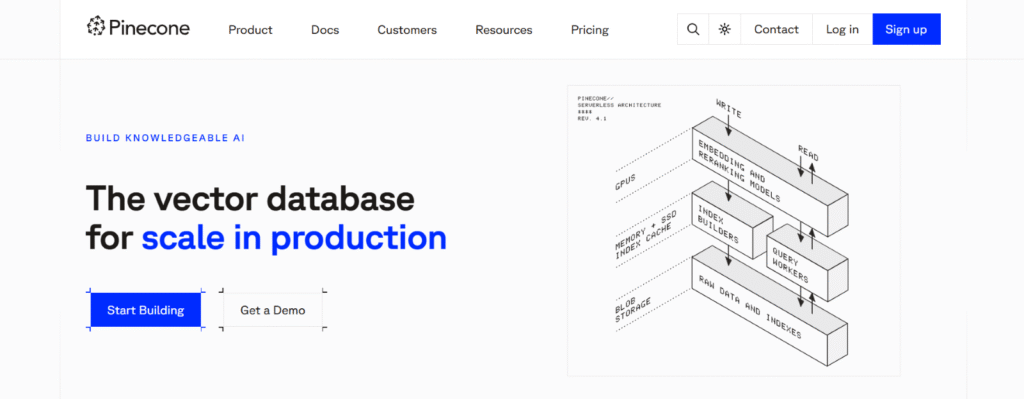Screen dimensions: 1024x399
Task: Click the Contact link
Action: (x=776, y=29)
